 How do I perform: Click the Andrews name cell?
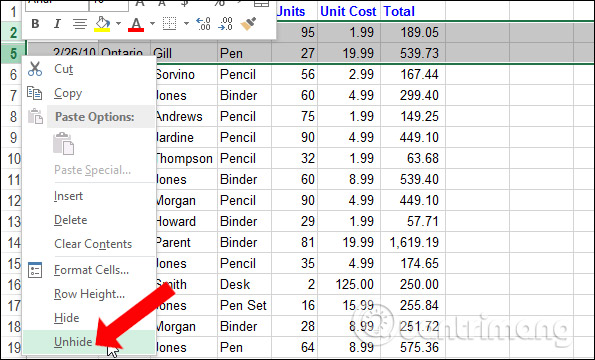pyautogui.click(x=186, y=116)
